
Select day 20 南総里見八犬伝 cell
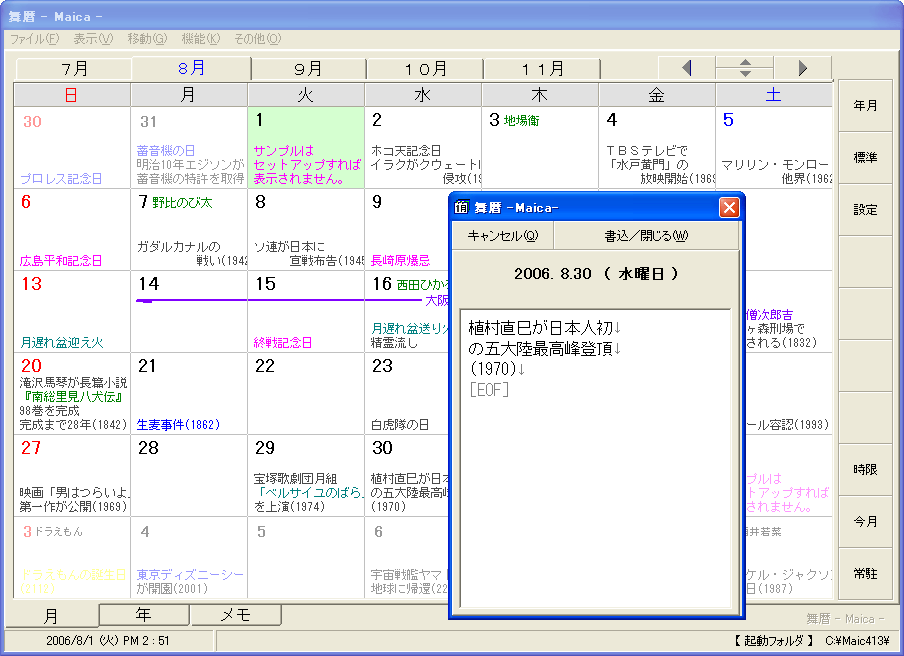coord(72,393)
